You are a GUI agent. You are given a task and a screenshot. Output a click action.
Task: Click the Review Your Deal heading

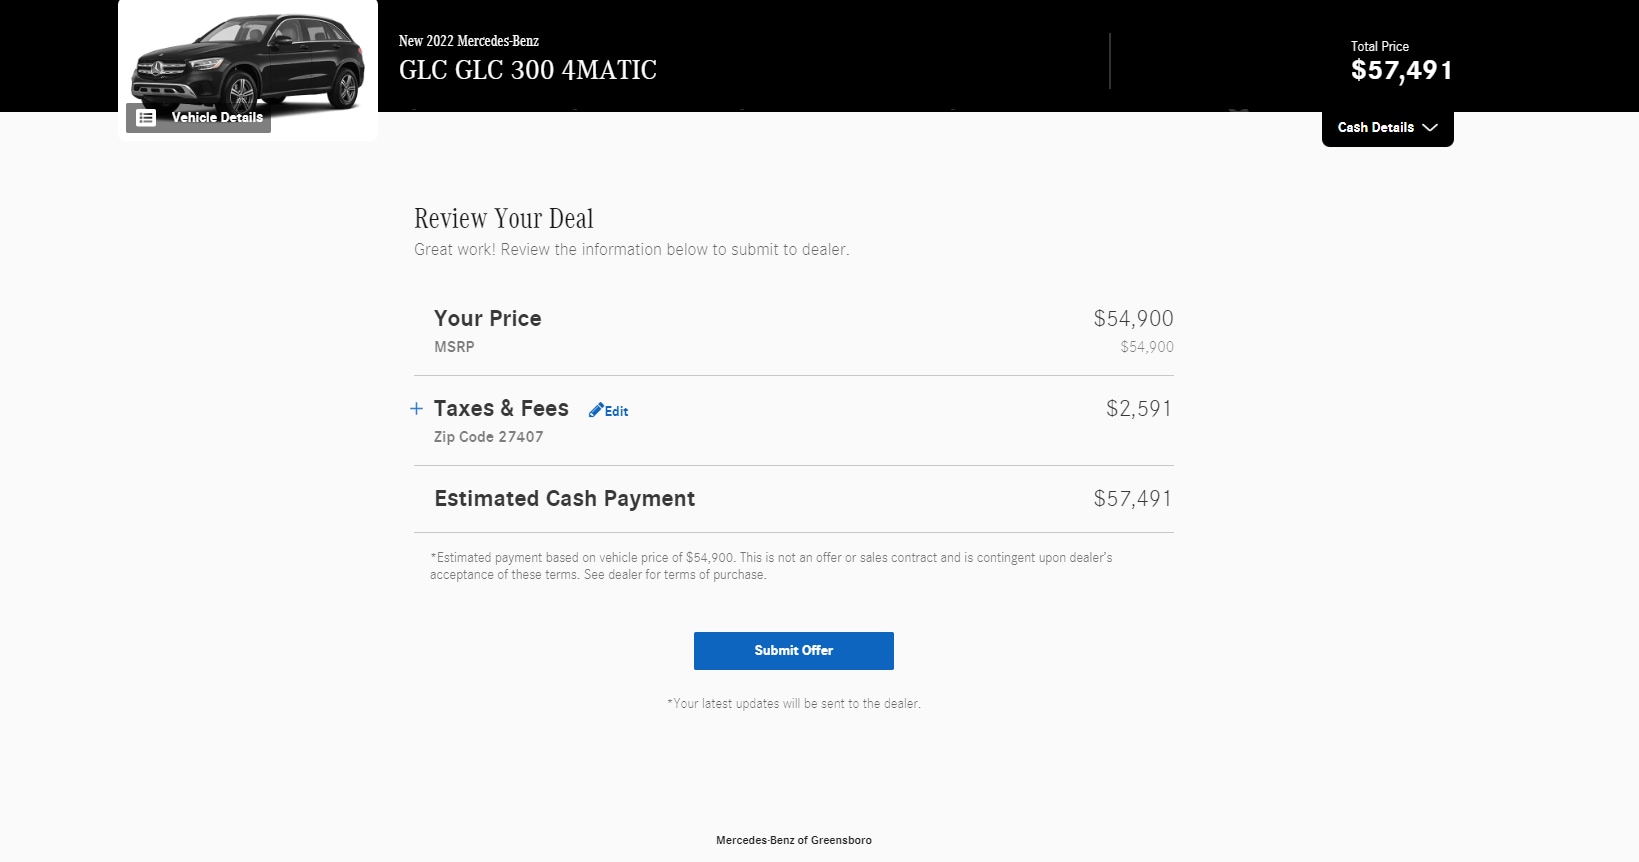[504, 218]
